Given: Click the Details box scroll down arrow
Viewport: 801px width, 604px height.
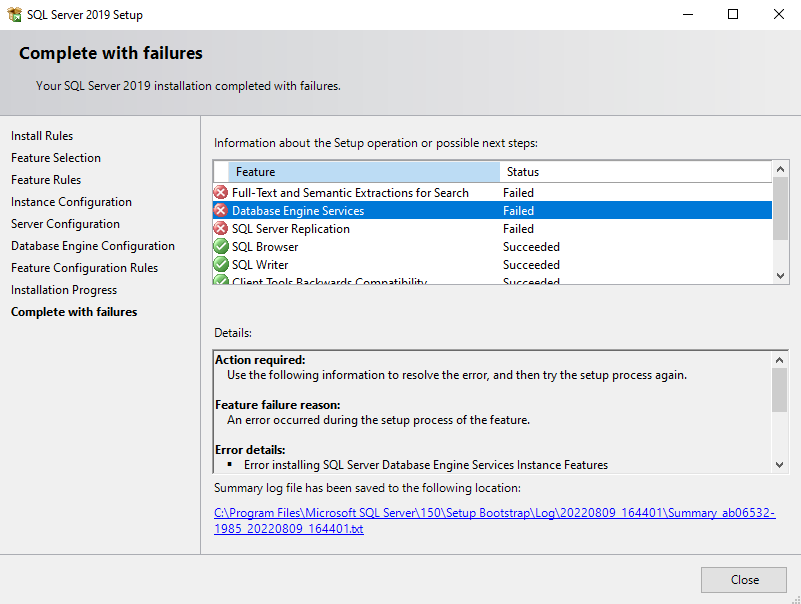Looking at the screenshot, I should (x=779, y=464).
